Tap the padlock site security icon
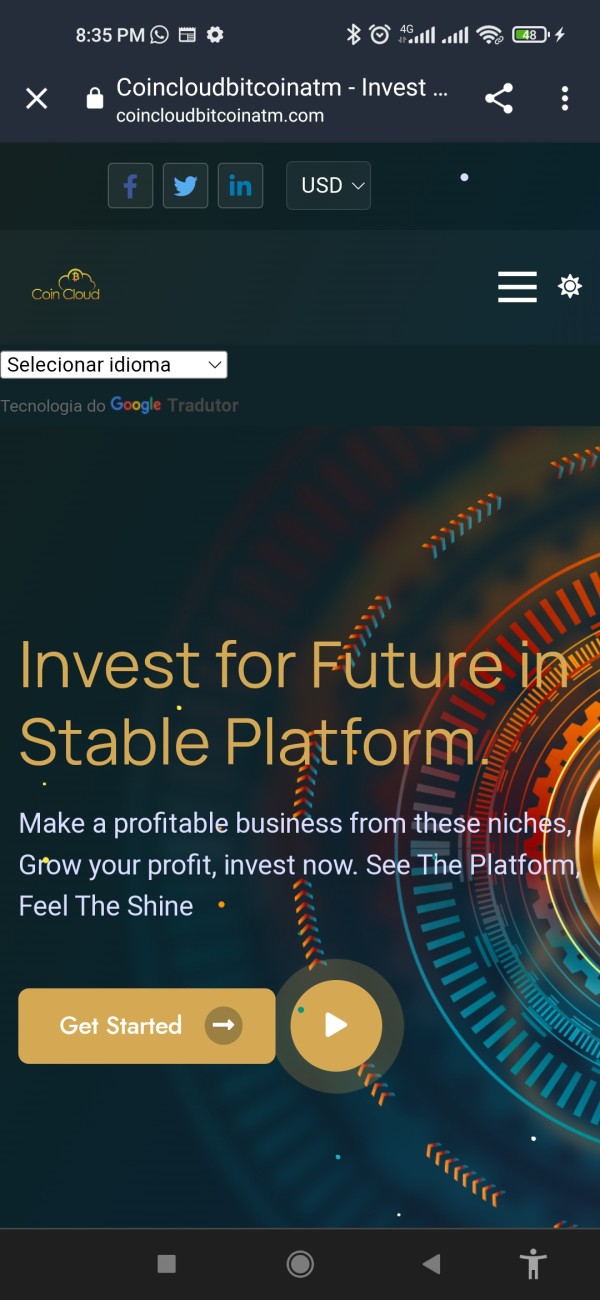The width and height of the screenshot is (600, 1300). 95,98
